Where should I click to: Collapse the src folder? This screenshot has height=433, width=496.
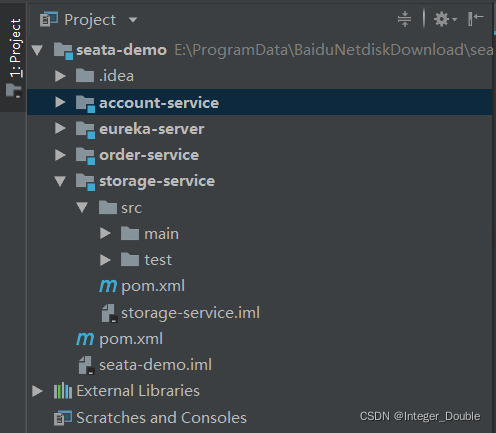click(82, 207)
